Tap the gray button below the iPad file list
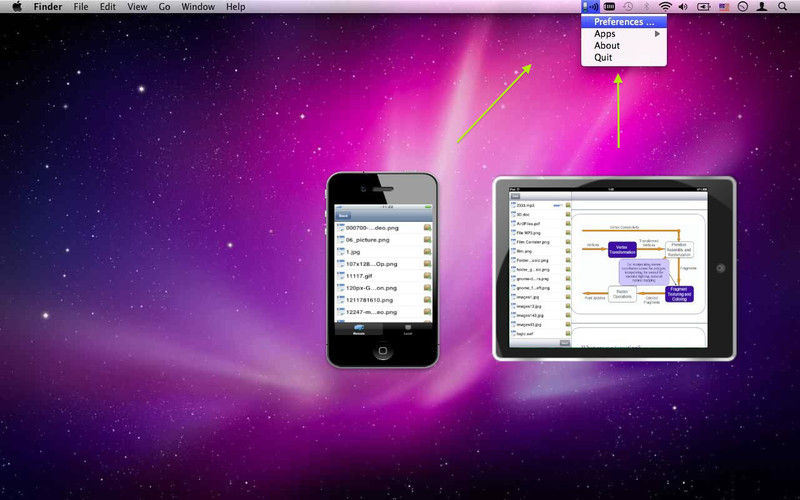Viewport: 800px width, 500px height. (x=564, y=343)
